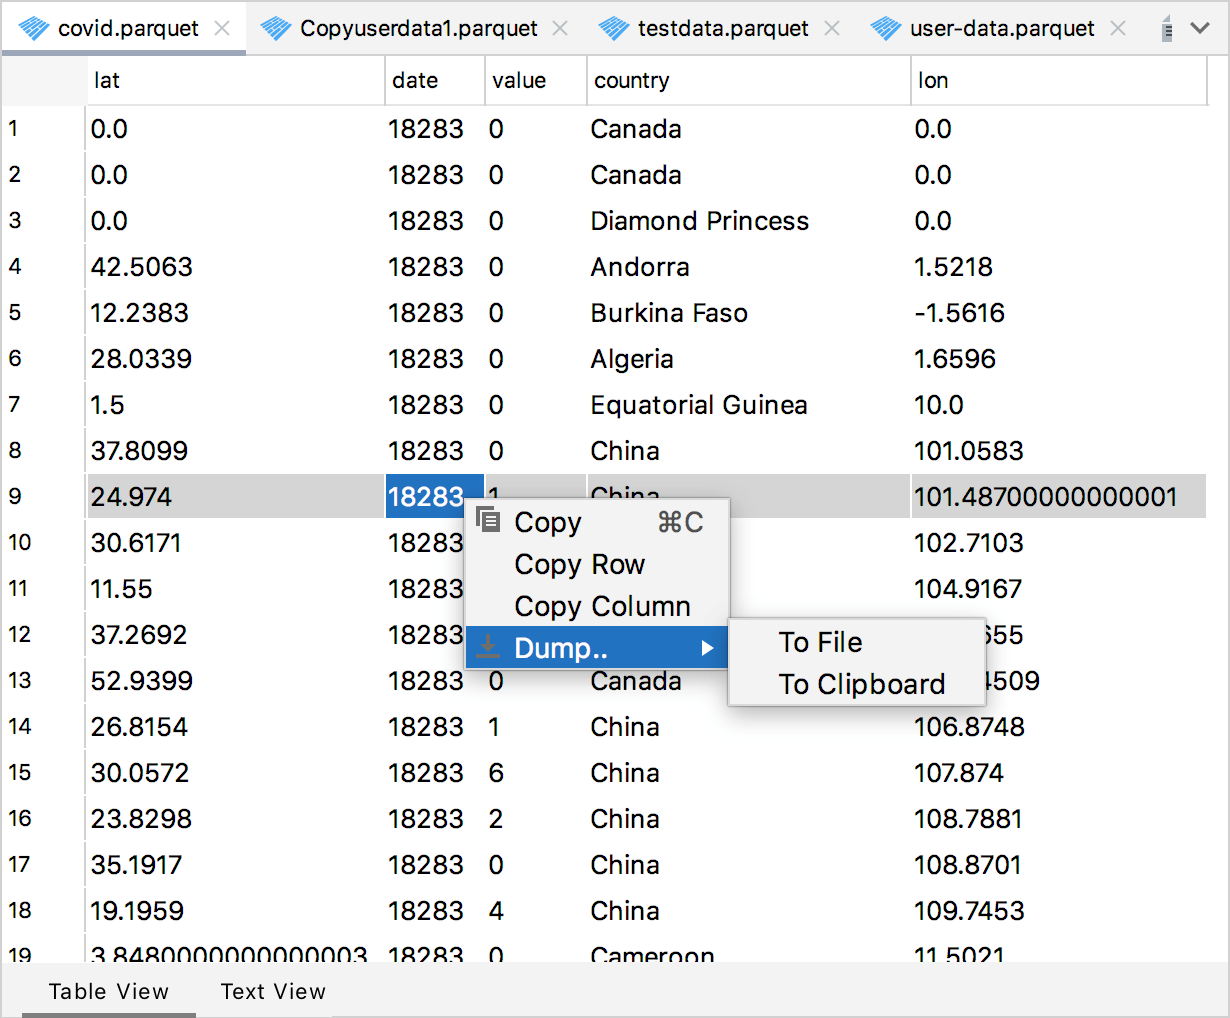Choose To Clipboard in the Dump submenu
This screenshot has width=1230, height=1018.
861,684
